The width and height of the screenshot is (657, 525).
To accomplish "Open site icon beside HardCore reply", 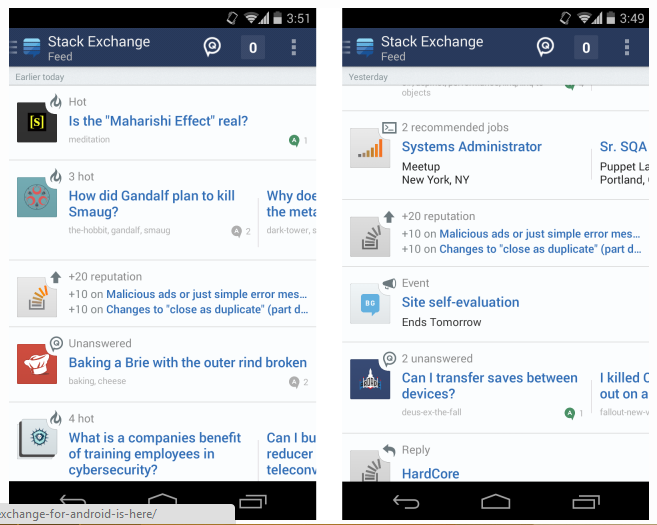I will click(x=370, y=466).
